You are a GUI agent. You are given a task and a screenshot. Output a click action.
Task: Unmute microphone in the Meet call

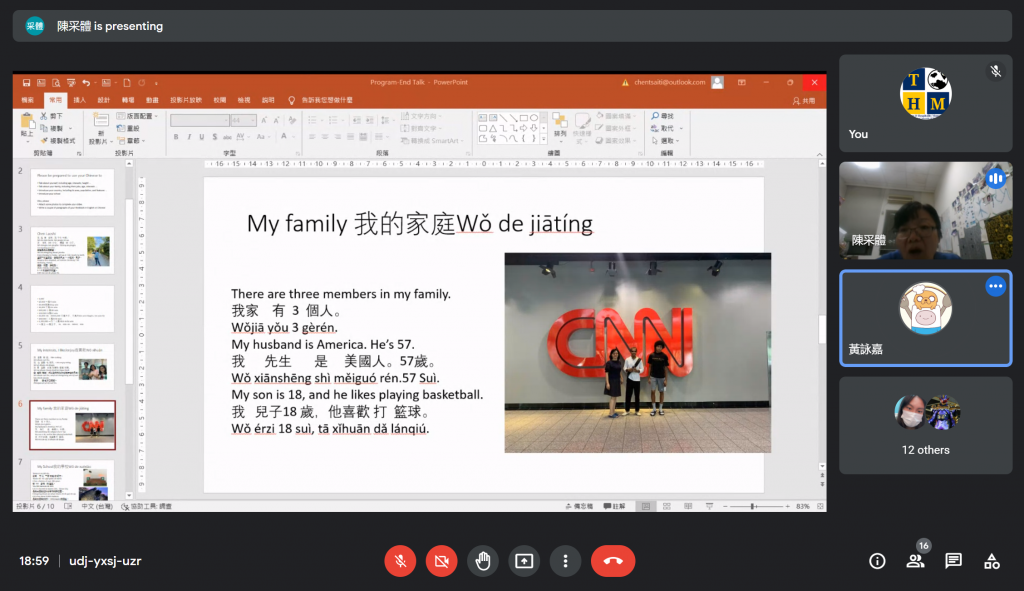[400, 561]
